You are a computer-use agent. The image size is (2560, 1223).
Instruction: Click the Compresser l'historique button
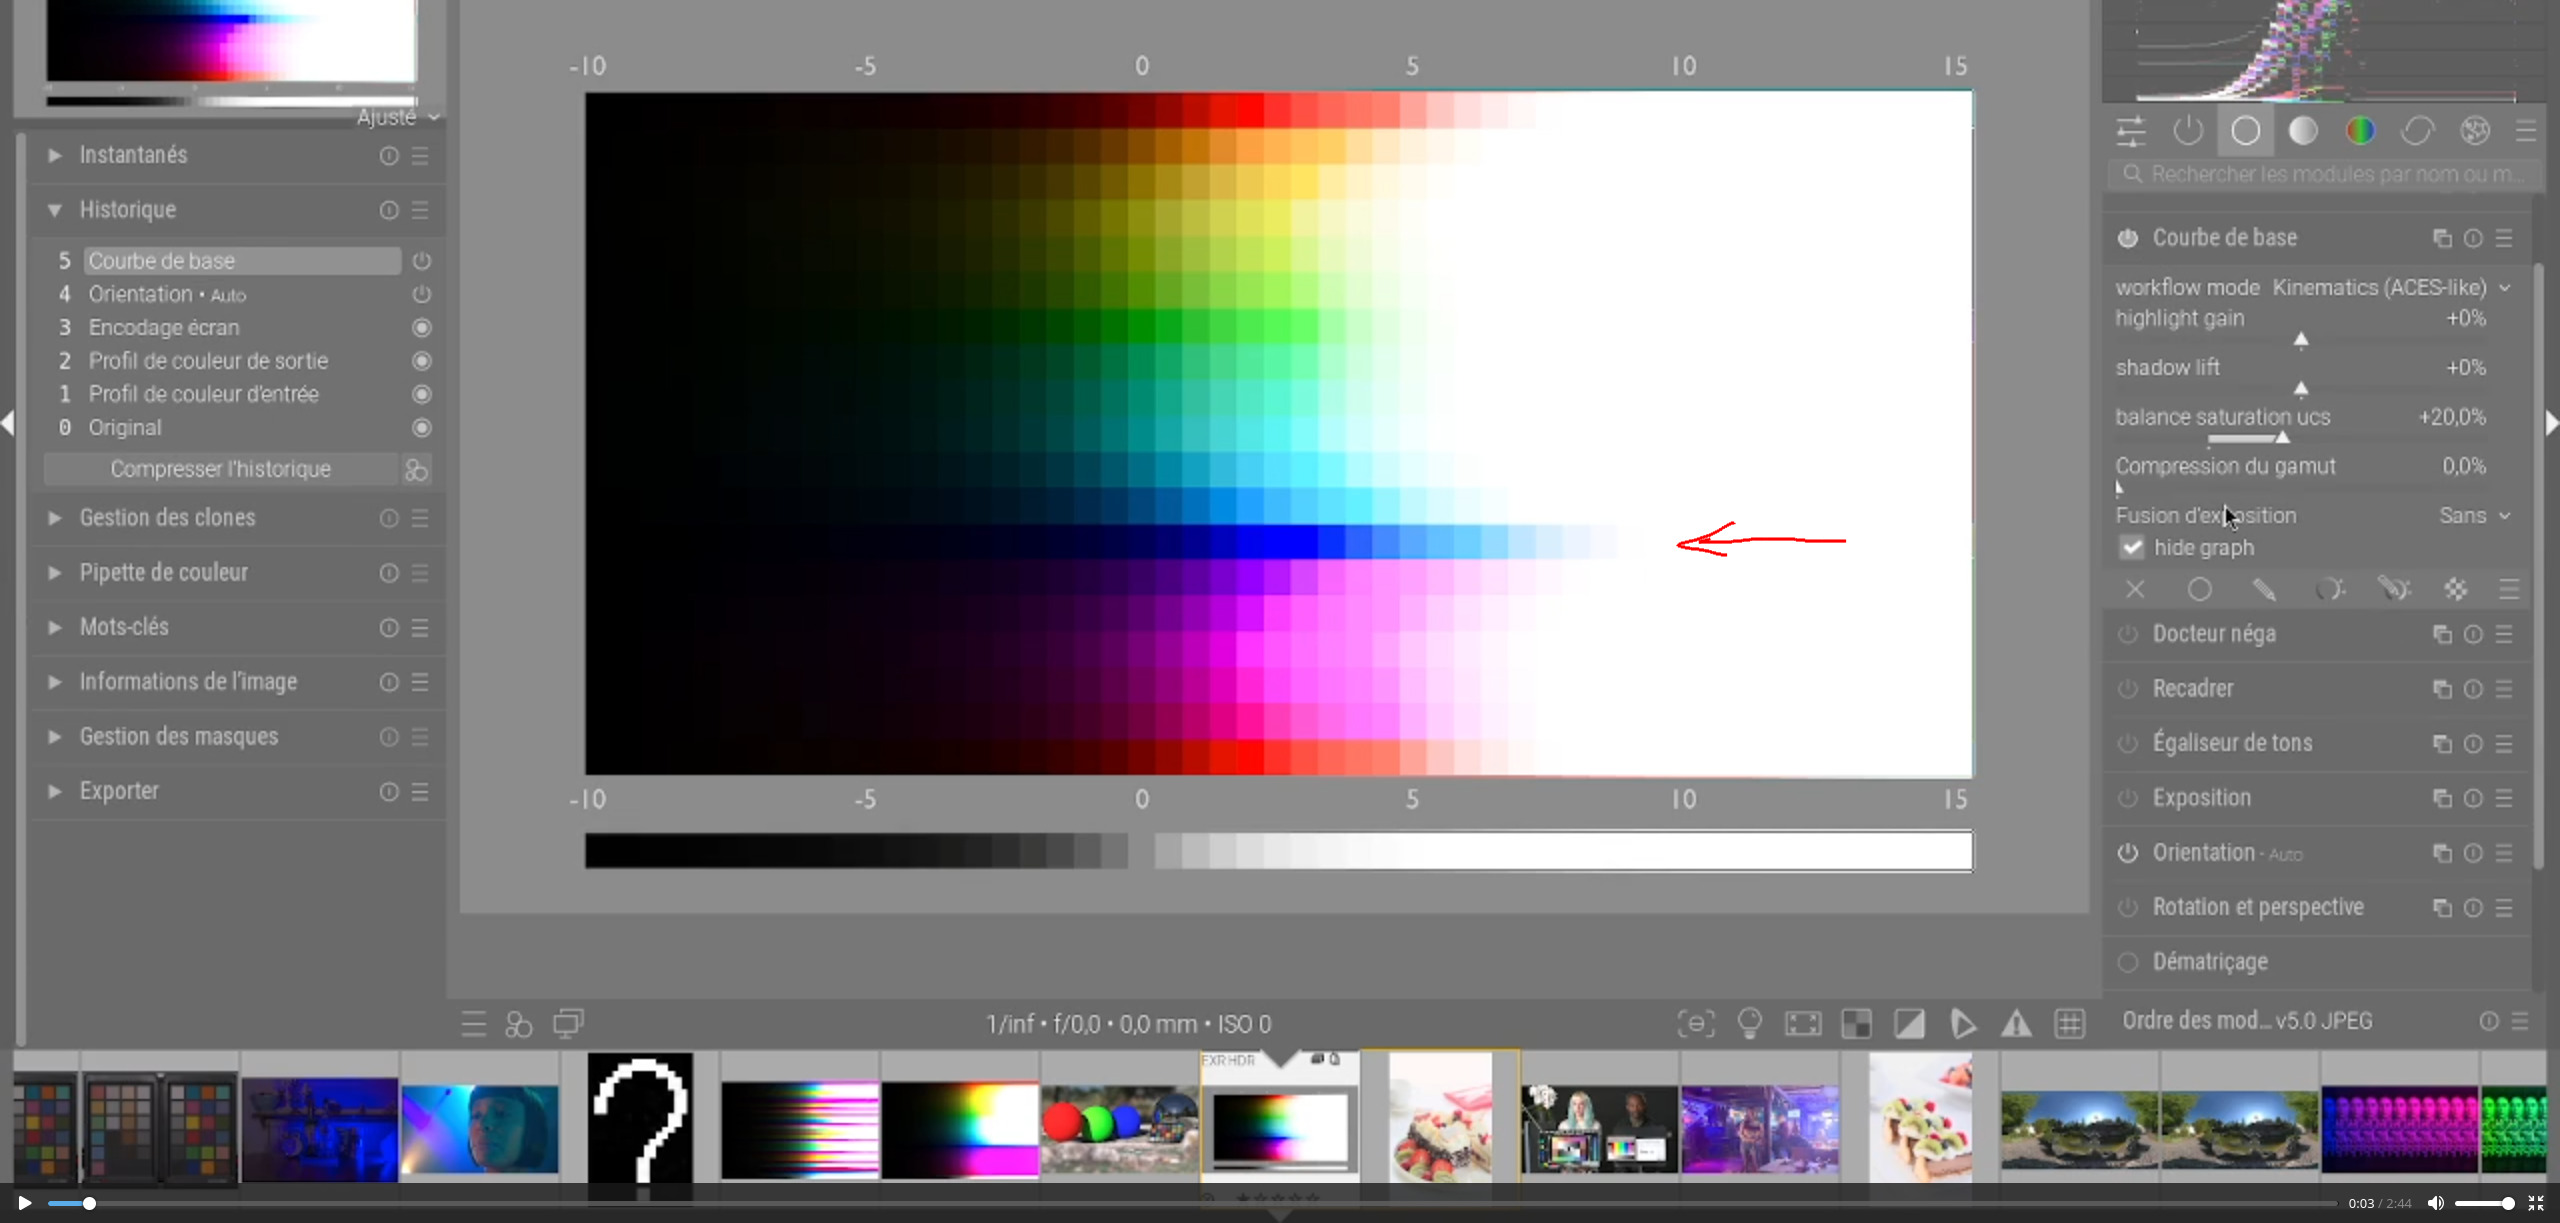(220, 469)
